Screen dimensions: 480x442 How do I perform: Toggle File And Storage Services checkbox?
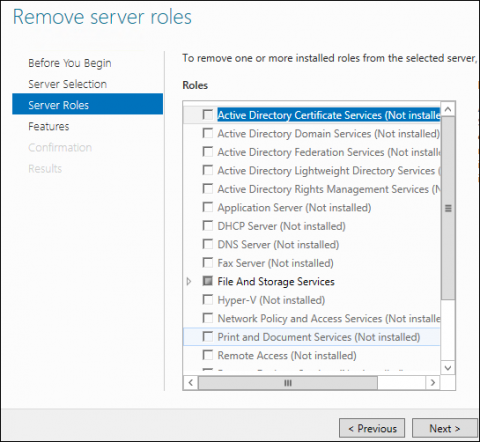[208, 281]
